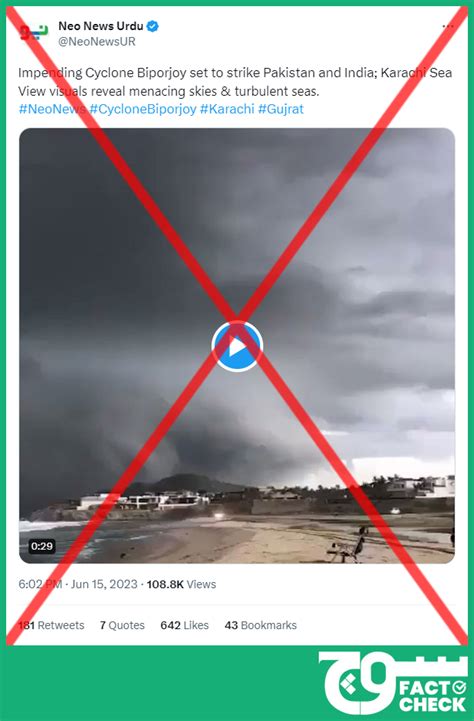Click the blue verified badge icon
This screenshot has height=721, width=474.
[x=153, y=26]
